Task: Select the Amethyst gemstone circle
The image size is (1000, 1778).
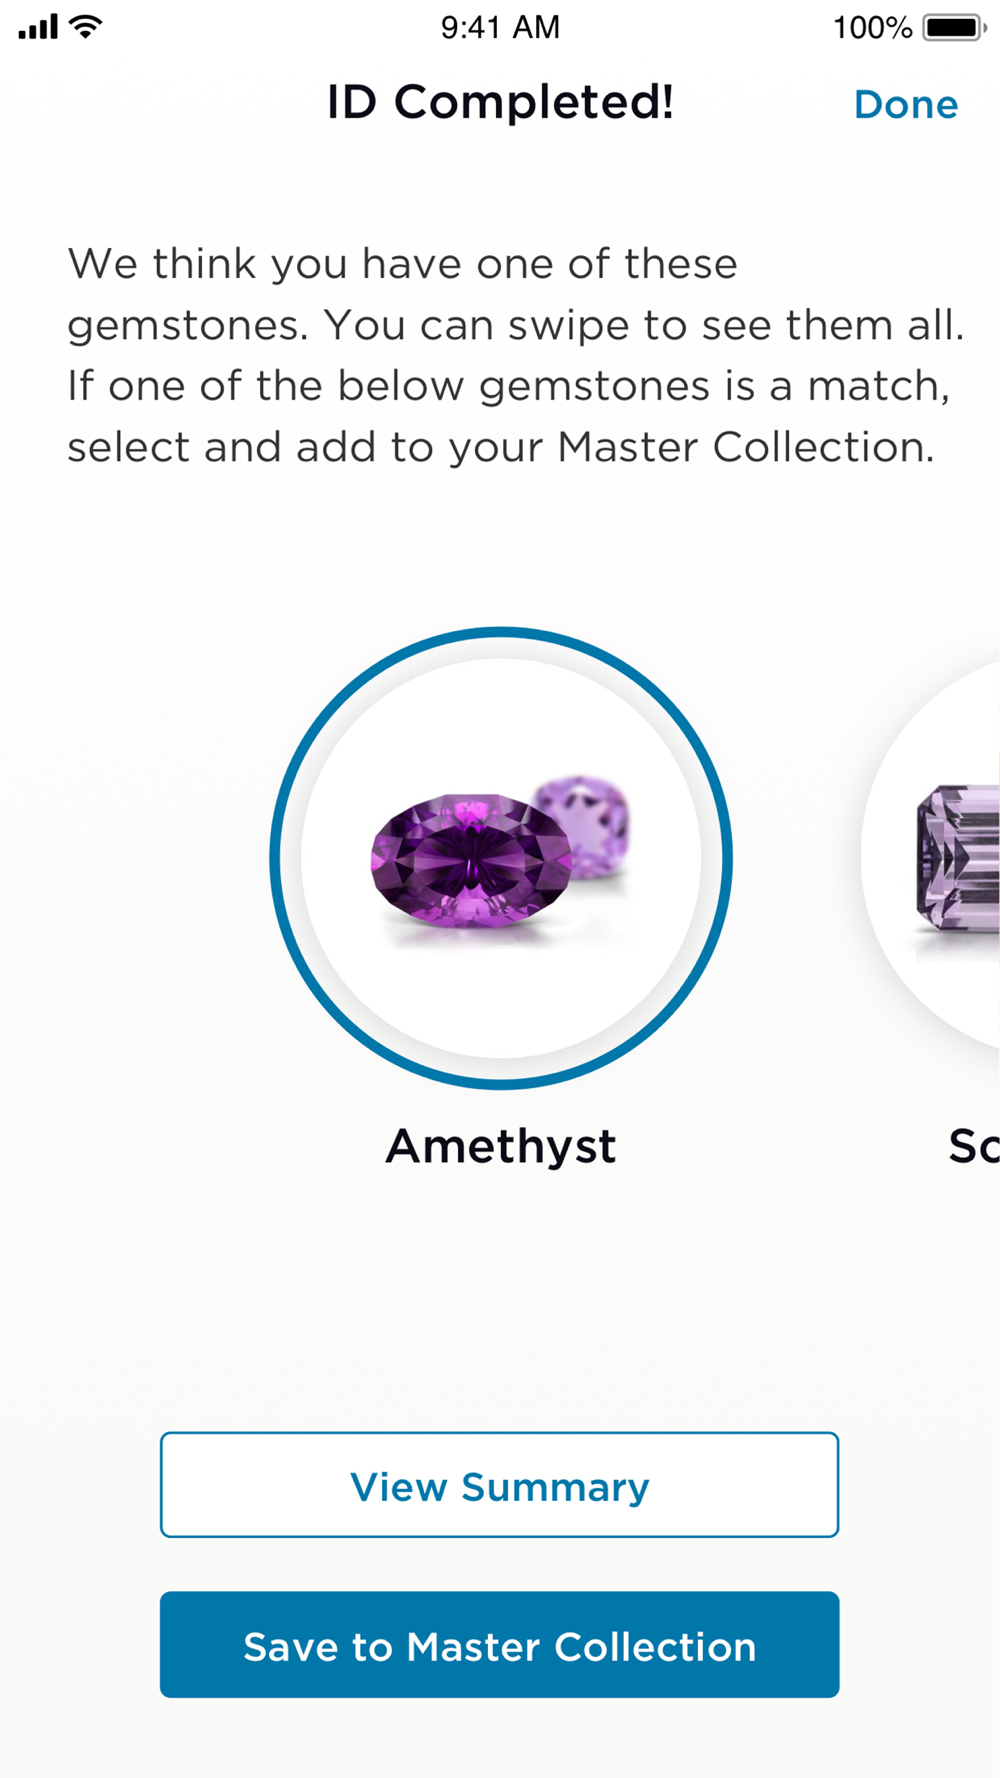Action: (501, 857)
